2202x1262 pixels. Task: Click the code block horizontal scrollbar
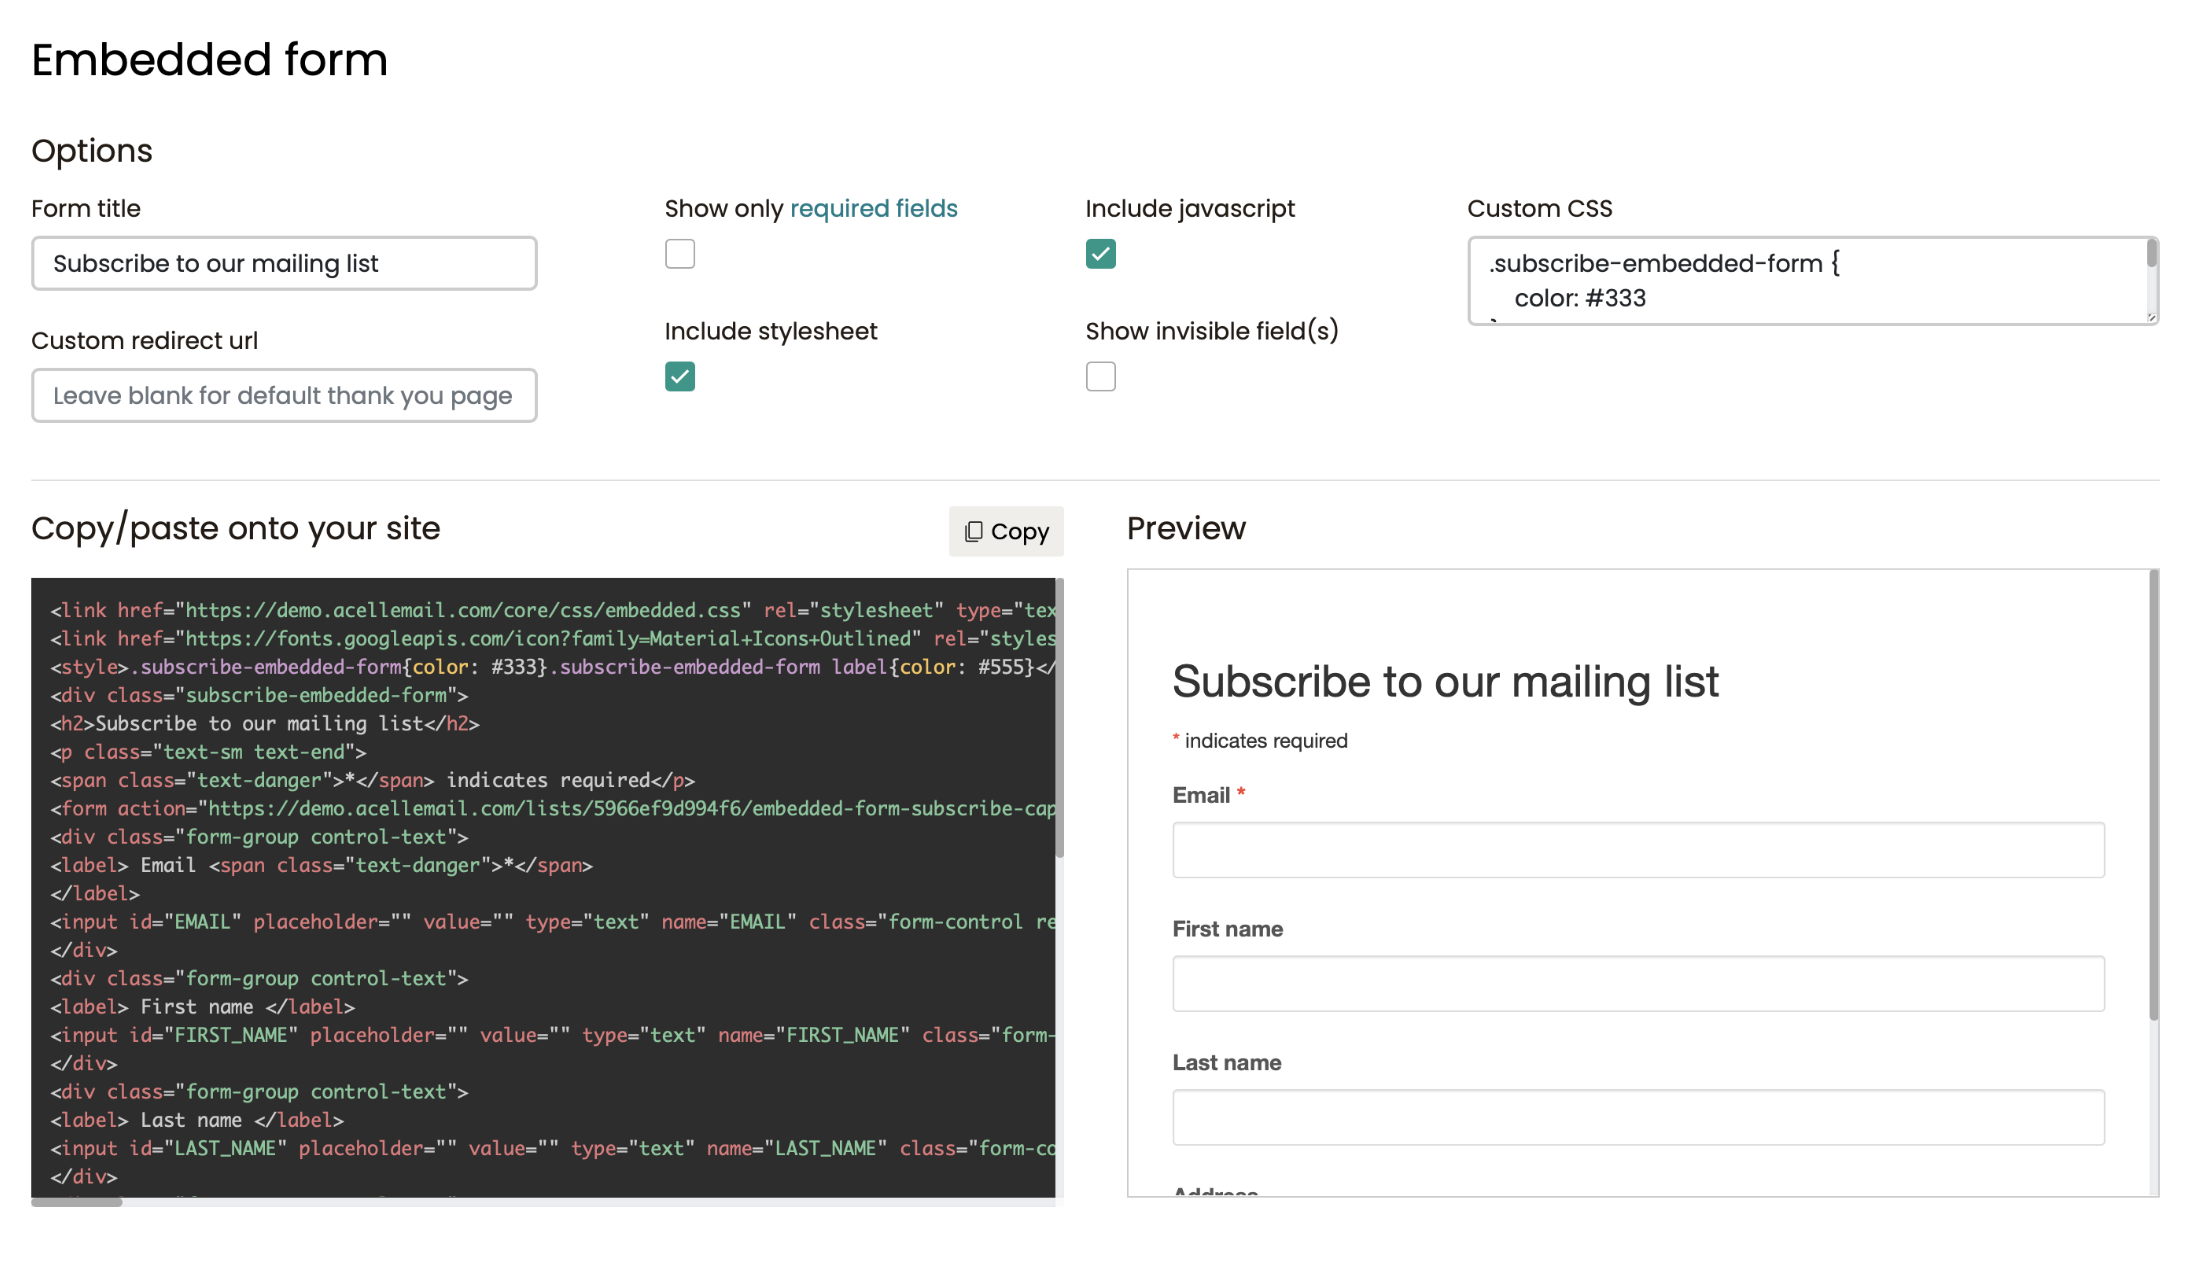77,1202
